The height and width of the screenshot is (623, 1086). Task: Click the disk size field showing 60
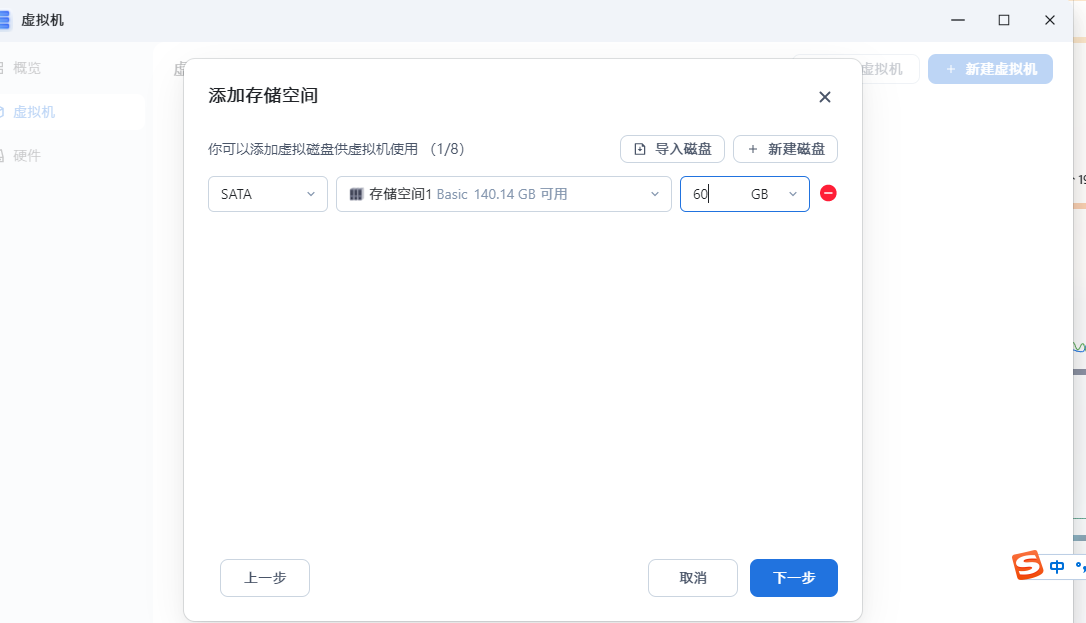(712, 194)
